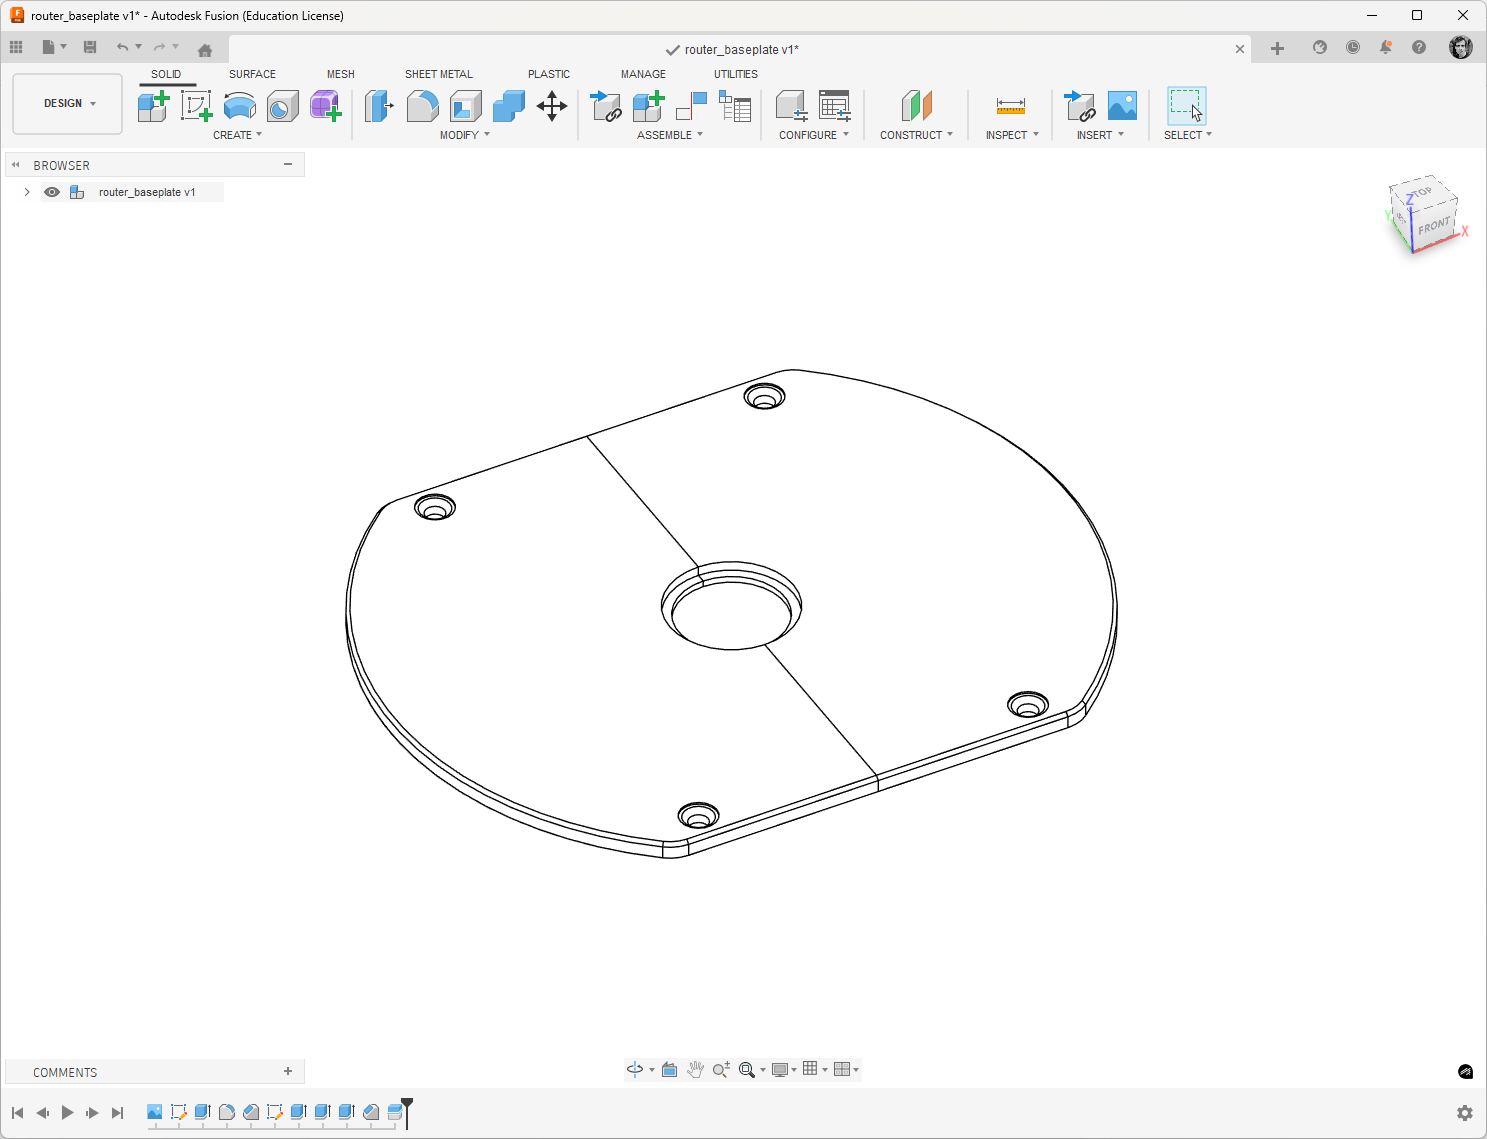1487x1139 pixels.
Task: Click the timeline end marker
Action: pos(407,1112)
